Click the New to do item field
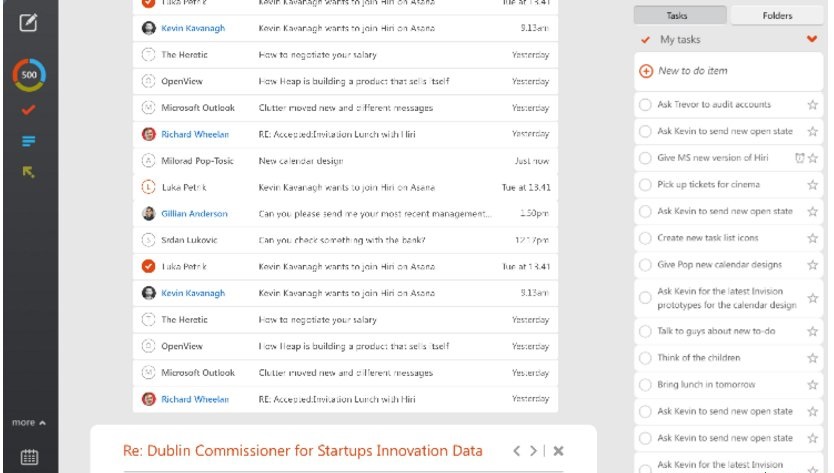Viewport: 834px width, 473px height. click(x=728, y=71)
